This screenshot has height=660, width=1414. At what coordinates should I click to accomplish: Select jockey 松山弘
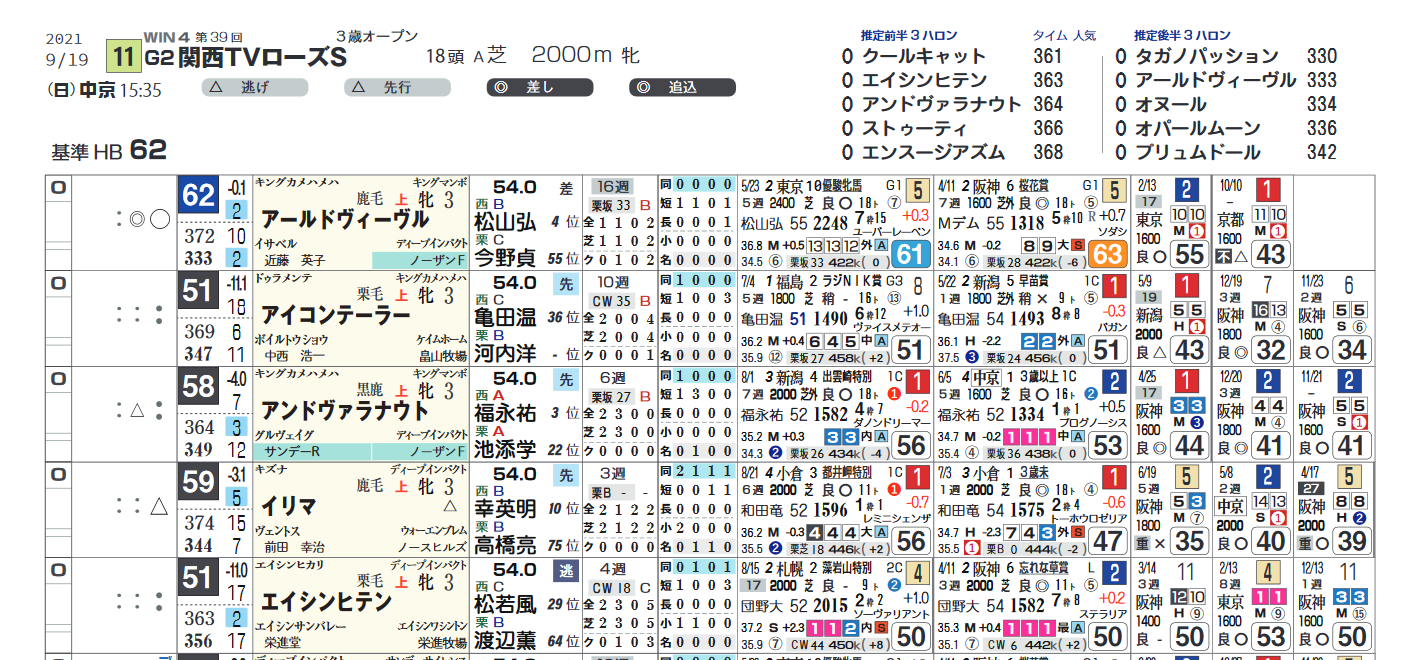point(507,221)
